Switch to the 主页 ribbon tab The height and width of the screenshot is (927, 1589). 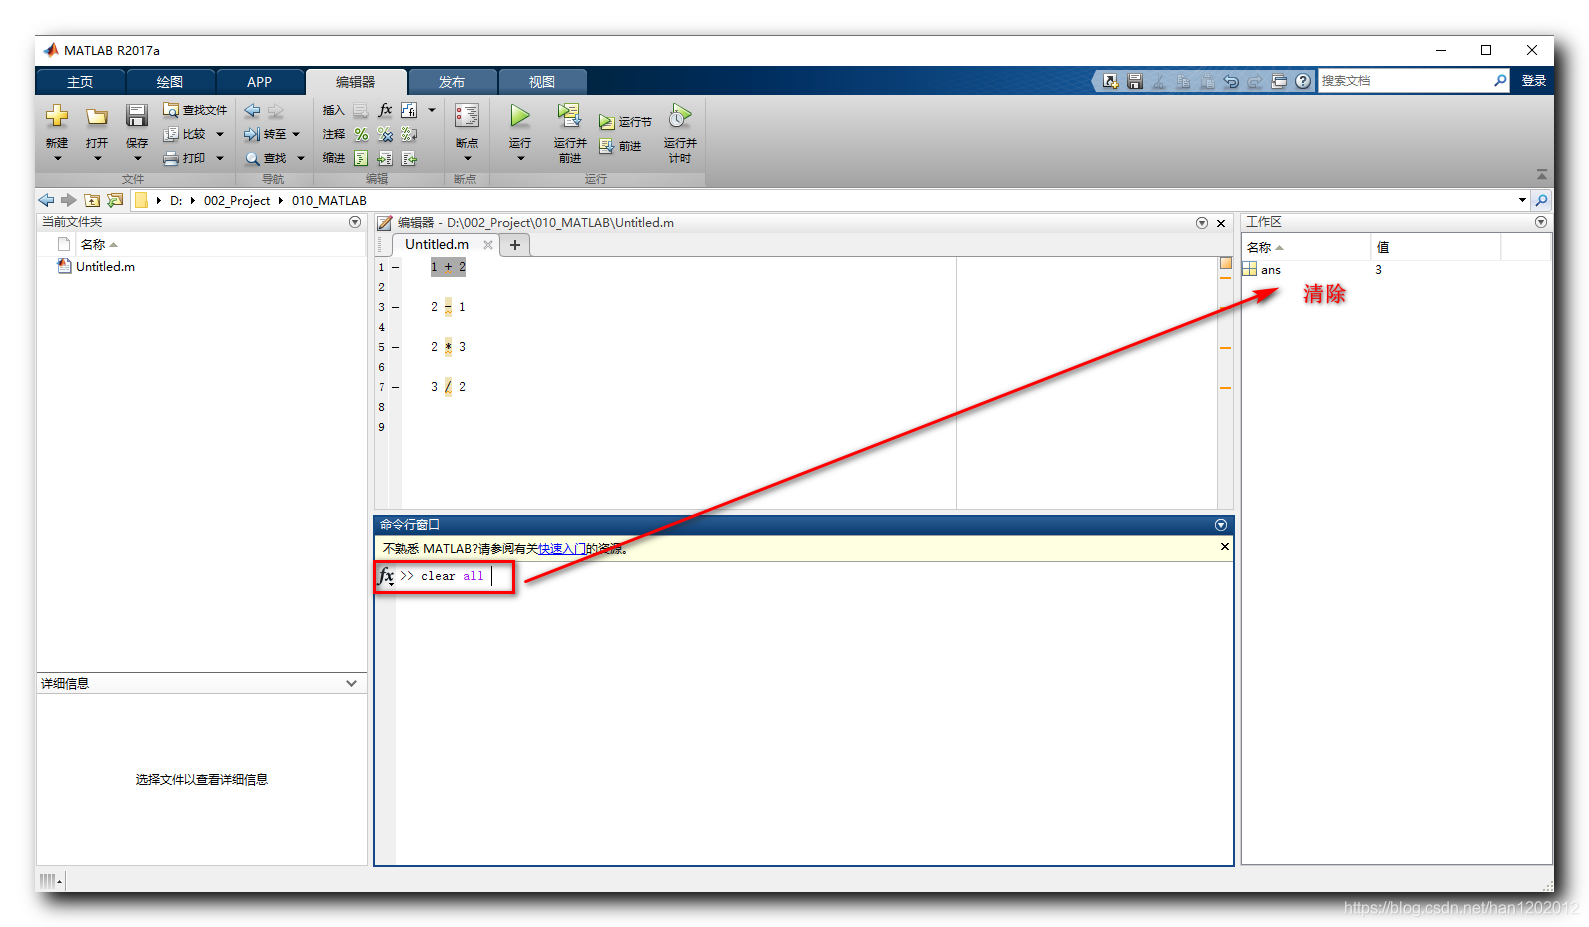pyautogui.click(x=80, y=82)
